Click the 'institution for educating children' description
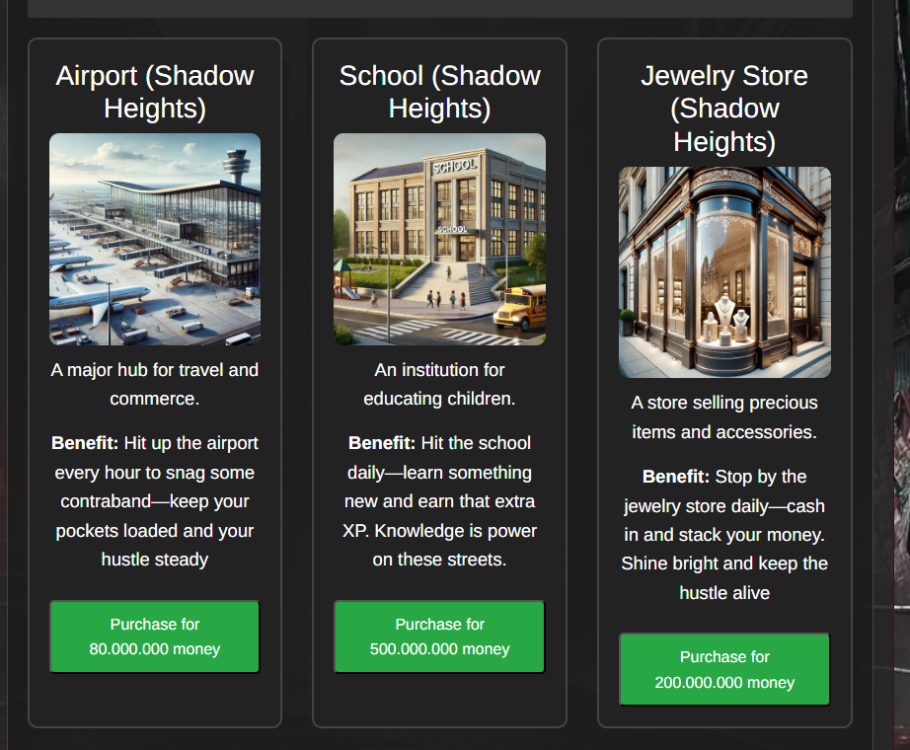 click(439, 384)
